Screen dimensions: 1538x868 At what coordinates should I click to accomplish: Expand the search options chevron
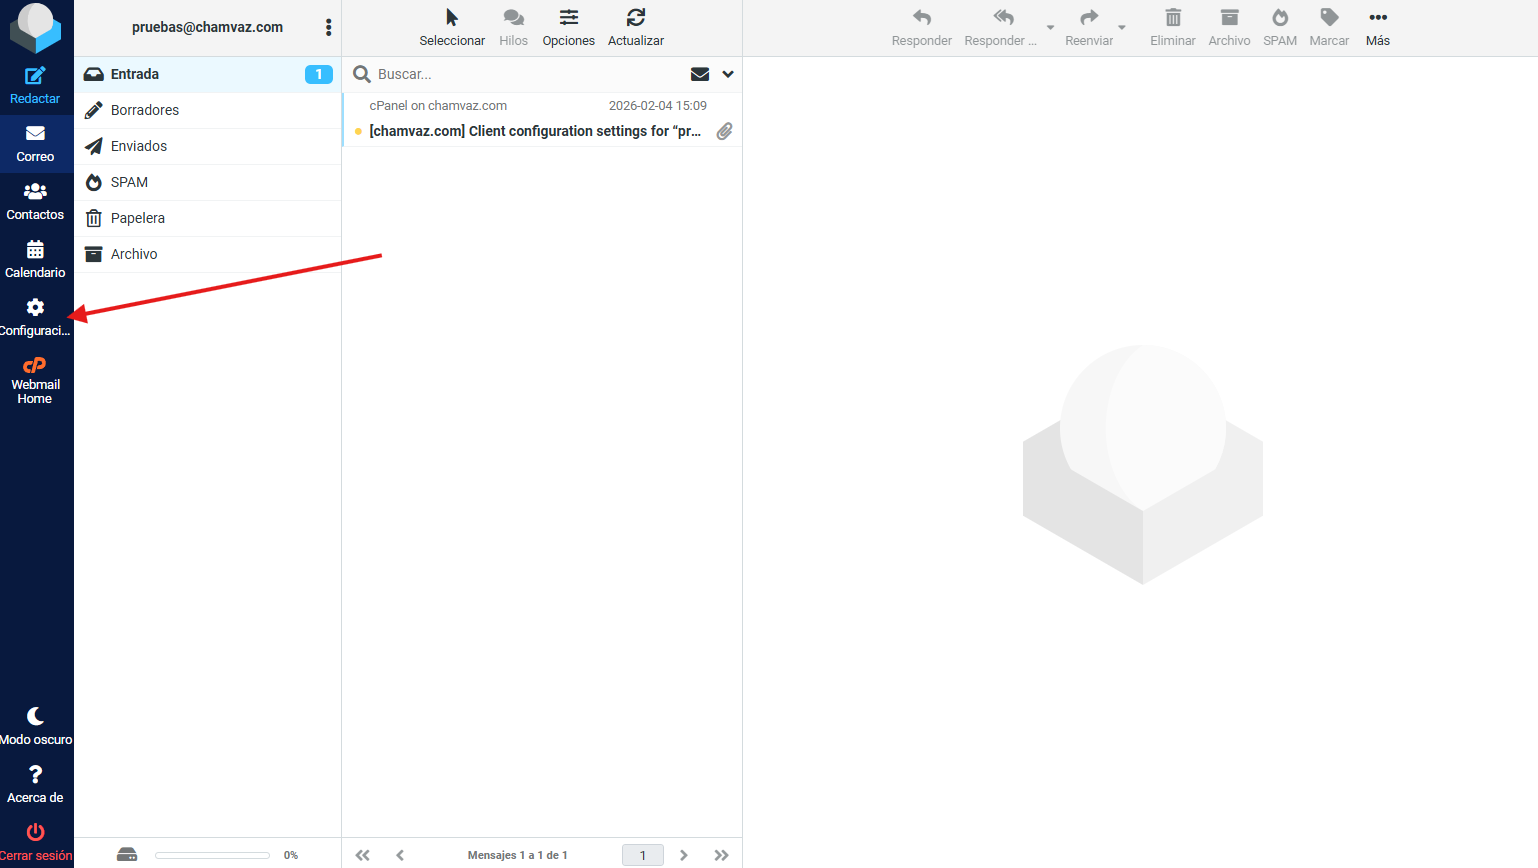pyautogui.click(x=728, y=74)
